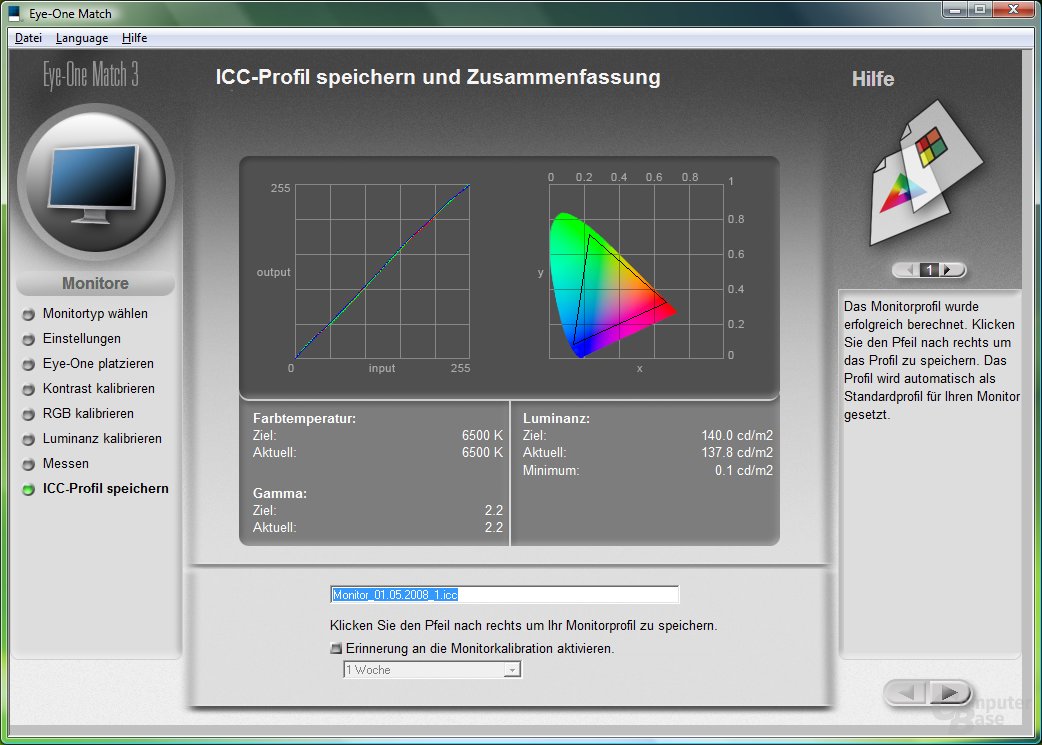This screenshot has height=745, width=1042.
Task: Click the profile filename input field
Action: (x=504, y=595)
